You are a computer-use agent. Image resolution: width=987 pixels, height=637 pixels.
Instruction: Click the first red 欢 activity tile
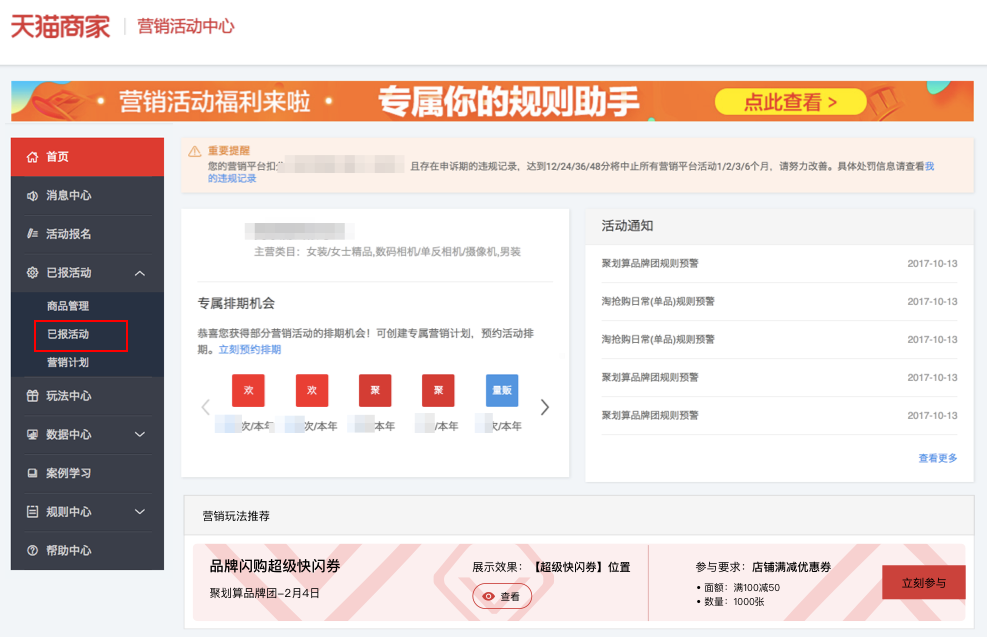pos(248,390)
